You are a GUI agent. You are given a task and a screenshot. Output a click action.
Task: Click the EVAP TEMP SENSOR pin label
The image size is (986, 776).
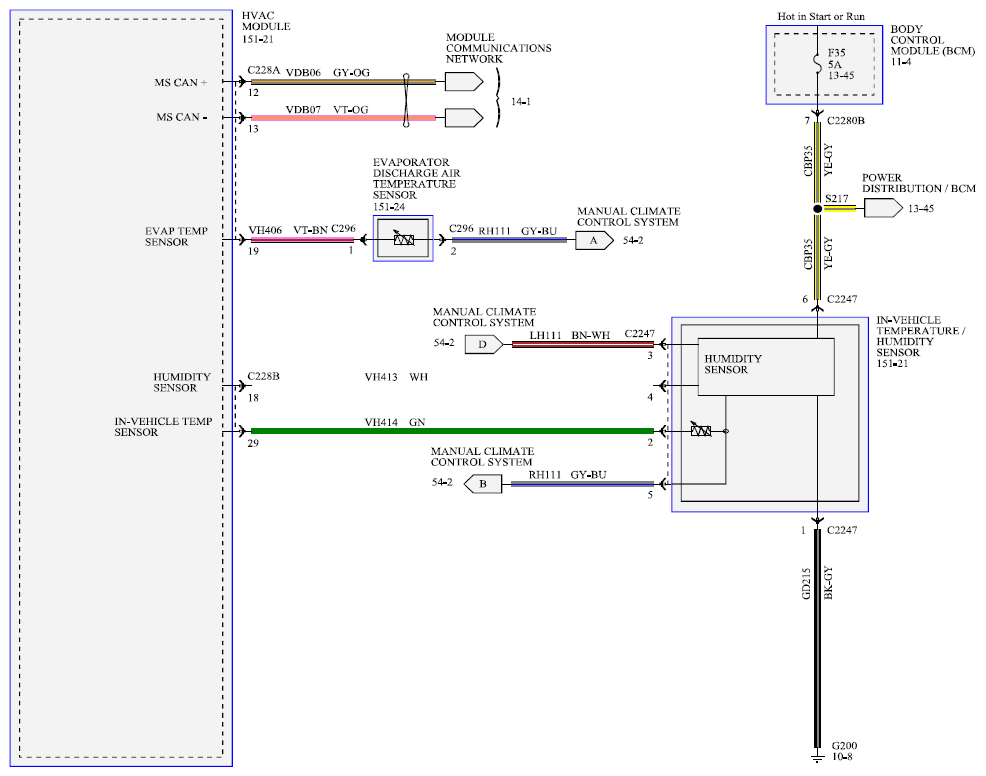[x=176, y=236]
